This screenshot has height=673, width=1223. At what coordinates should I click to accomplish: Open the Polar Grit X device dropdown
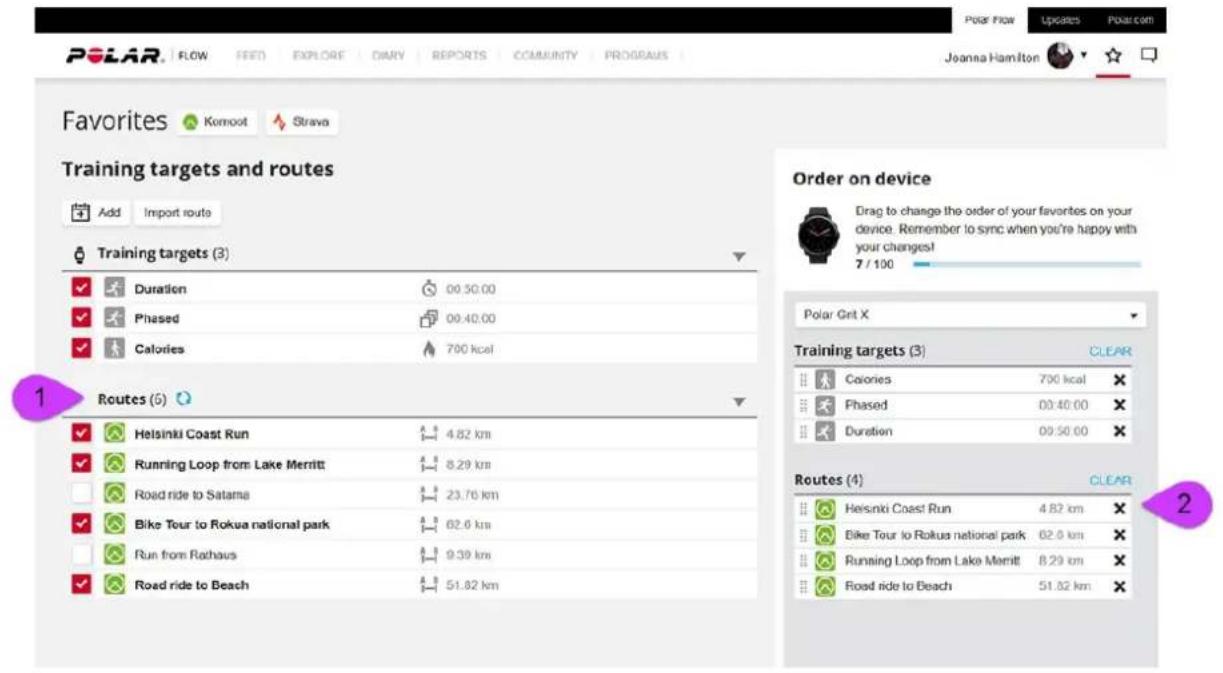click(x=970, y=315)
